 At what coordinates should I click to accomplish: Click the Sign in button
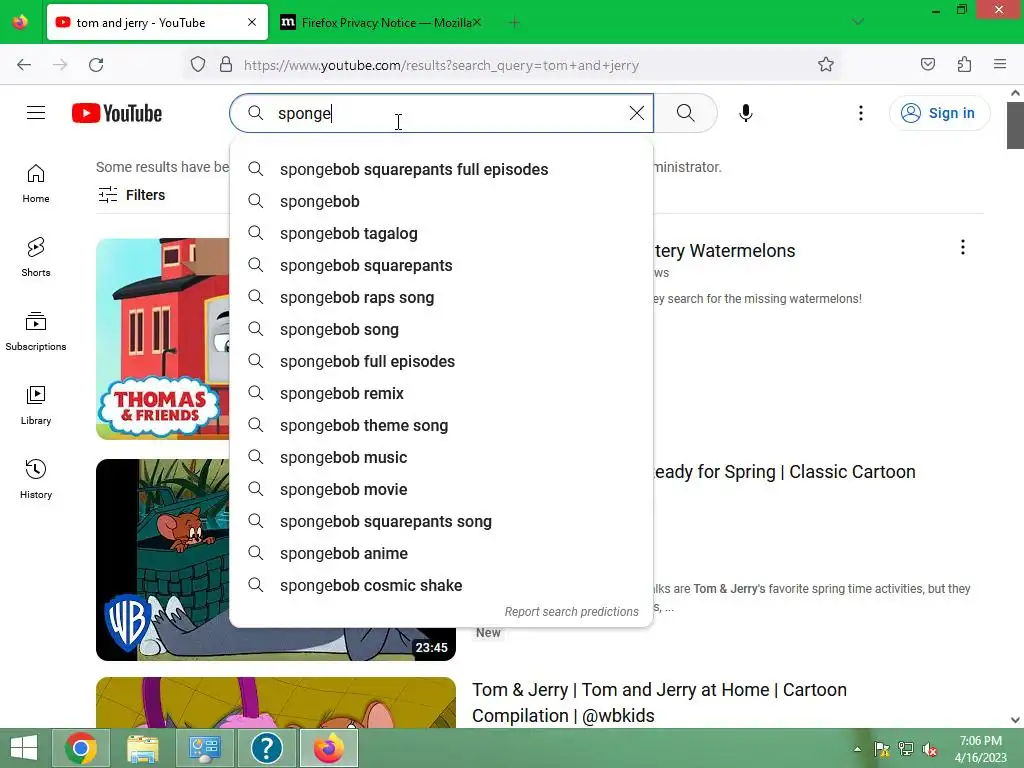[939, 113]
